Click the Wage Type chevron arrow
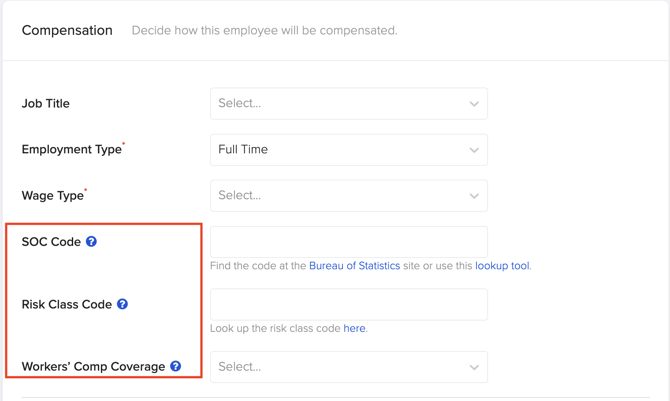 pyautogui.click(x=474, y=196)
